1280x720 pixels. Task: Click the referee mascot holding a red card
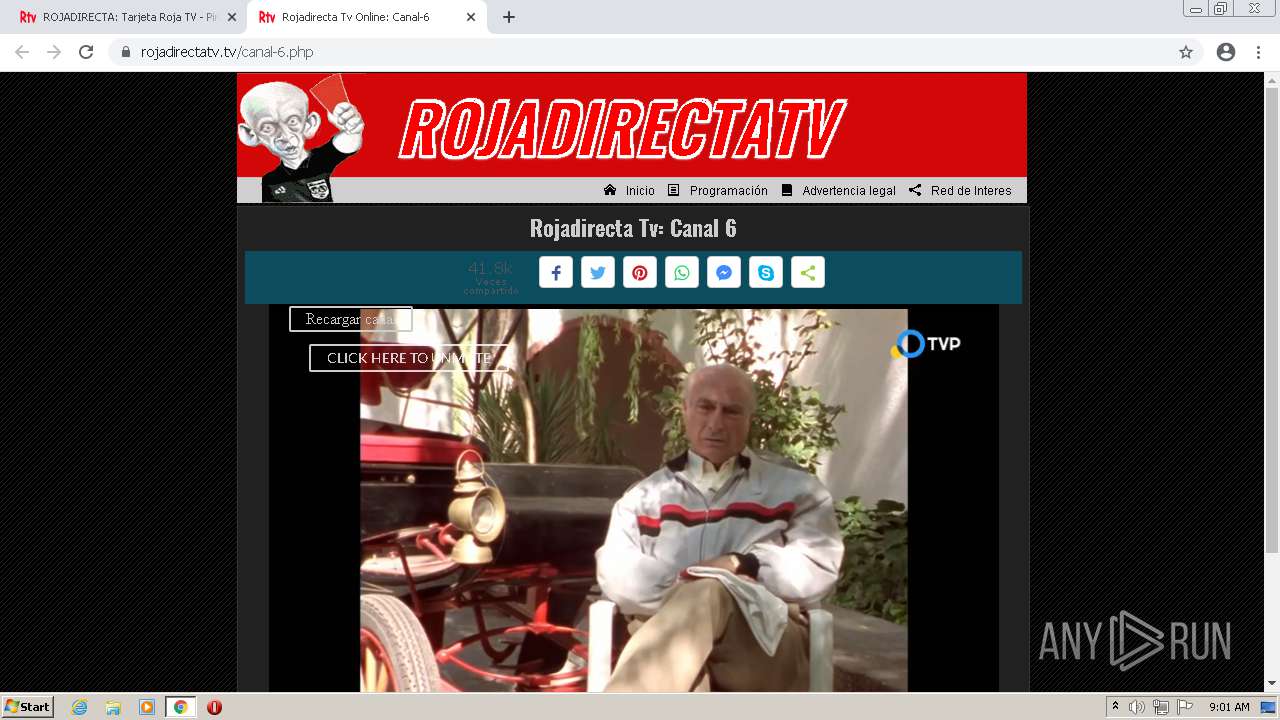tap(301, 138)
